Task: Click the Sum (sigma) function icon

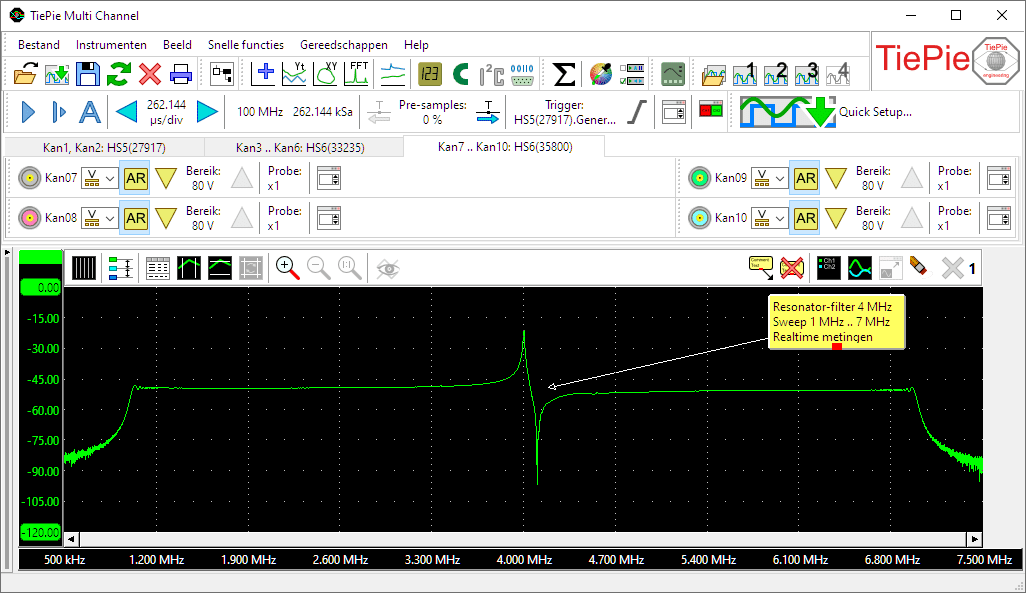Action: tap(562, 72)
